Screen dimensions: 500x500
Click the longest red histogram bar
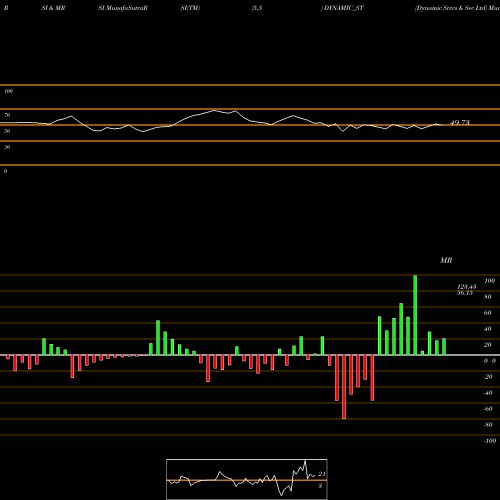point(344,387)
